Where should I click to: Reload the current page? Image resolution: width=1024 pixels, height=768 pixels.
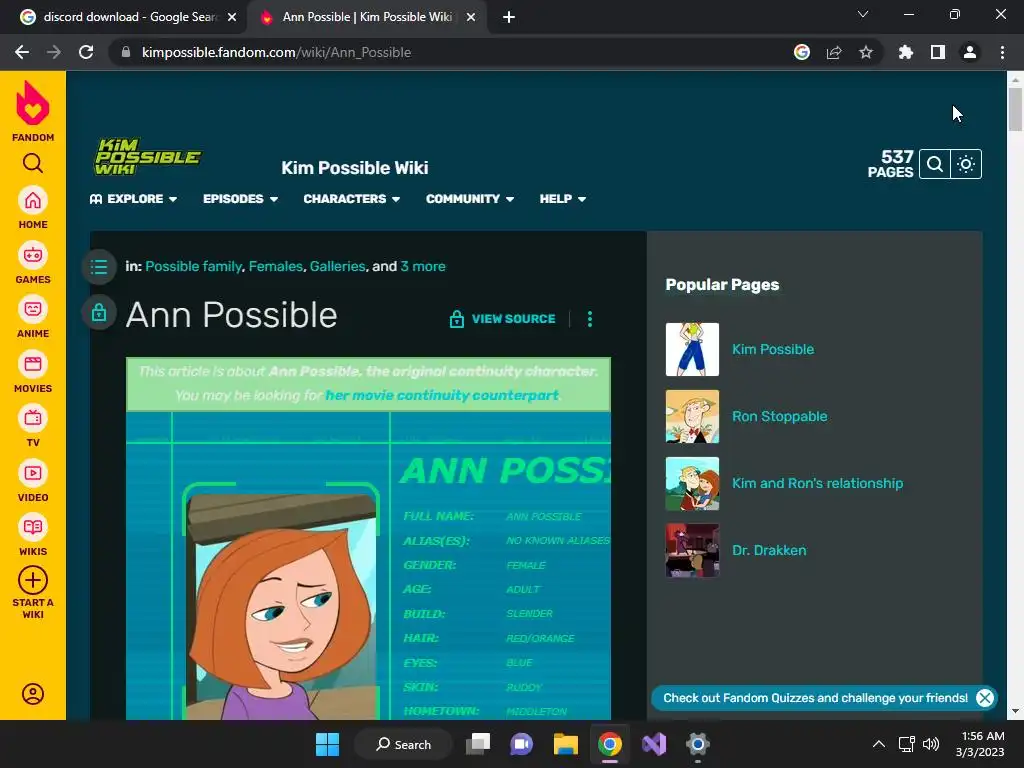[86, 52]
